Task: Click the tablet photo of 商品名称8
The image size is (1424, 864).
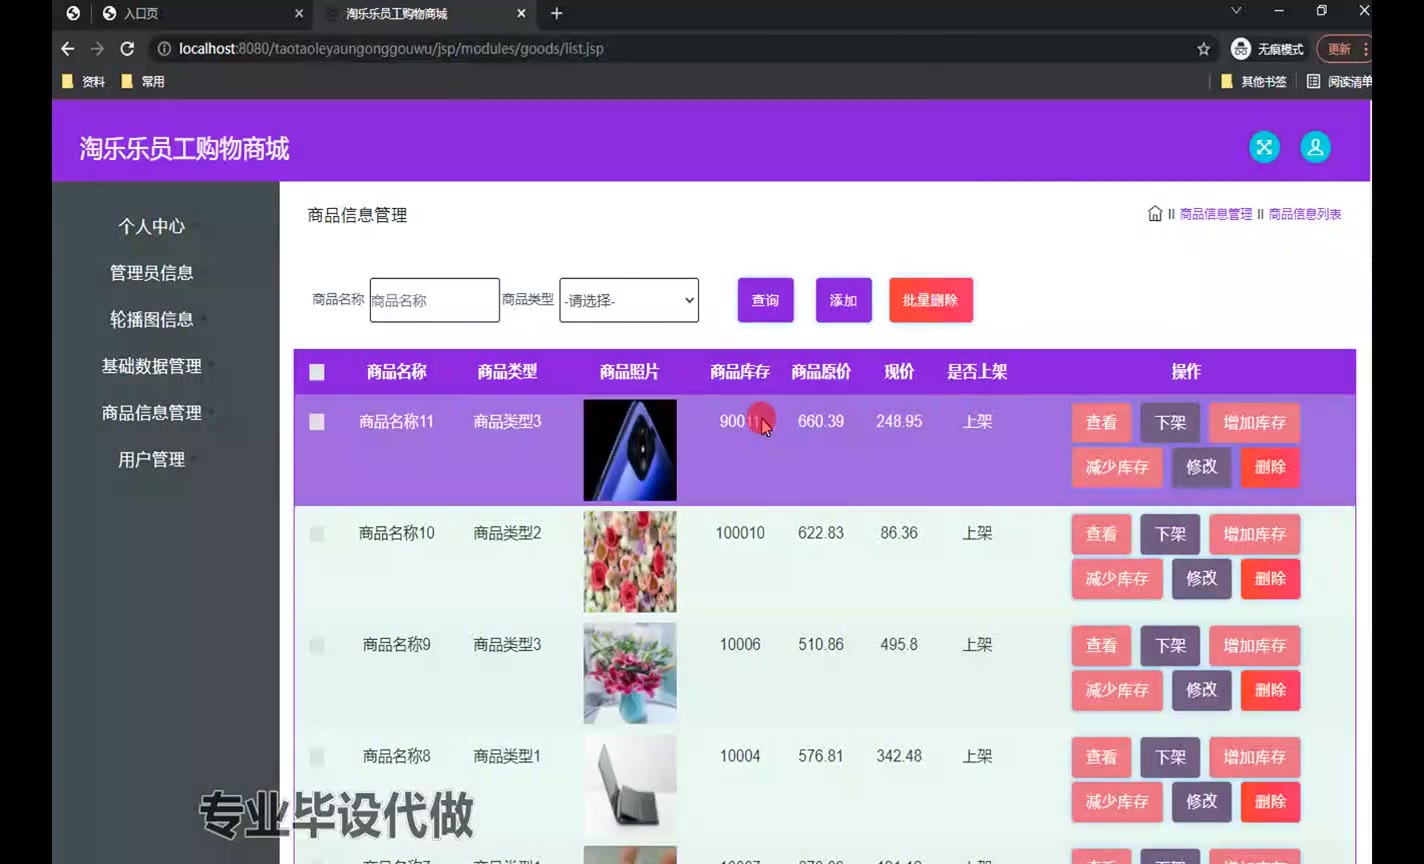Action: tap(630, 785)
